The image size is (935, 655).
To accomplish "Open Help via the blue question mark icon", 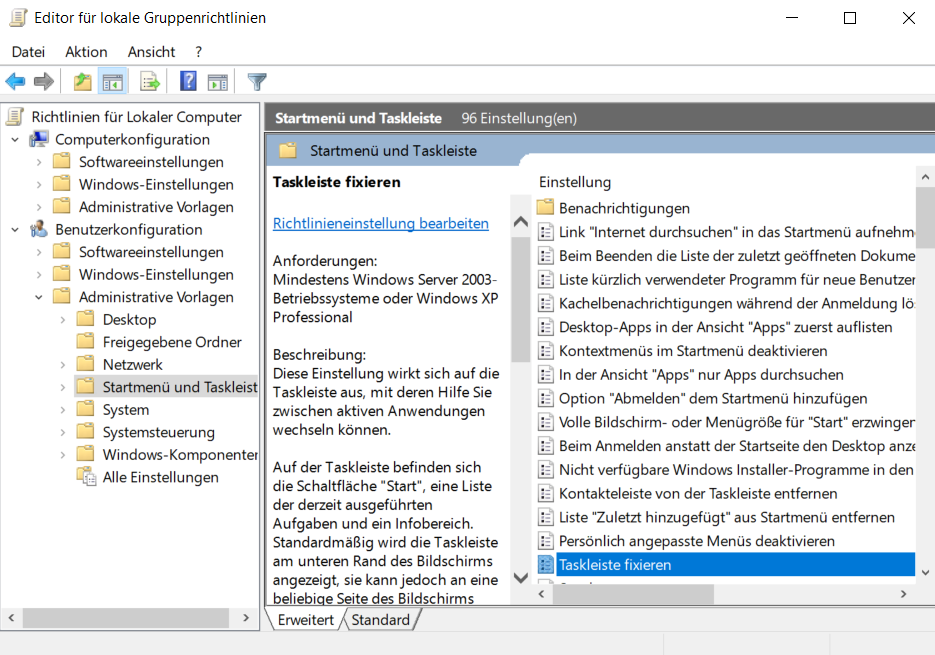I will pos(188,82).
